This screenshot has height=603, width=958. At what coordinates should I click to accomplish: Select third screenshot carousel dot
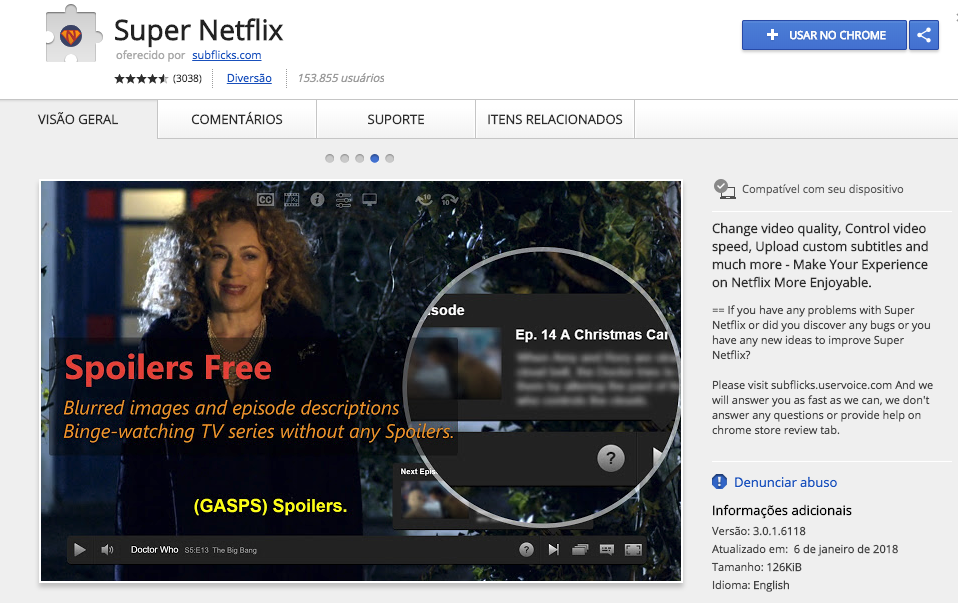click(360, 158)
